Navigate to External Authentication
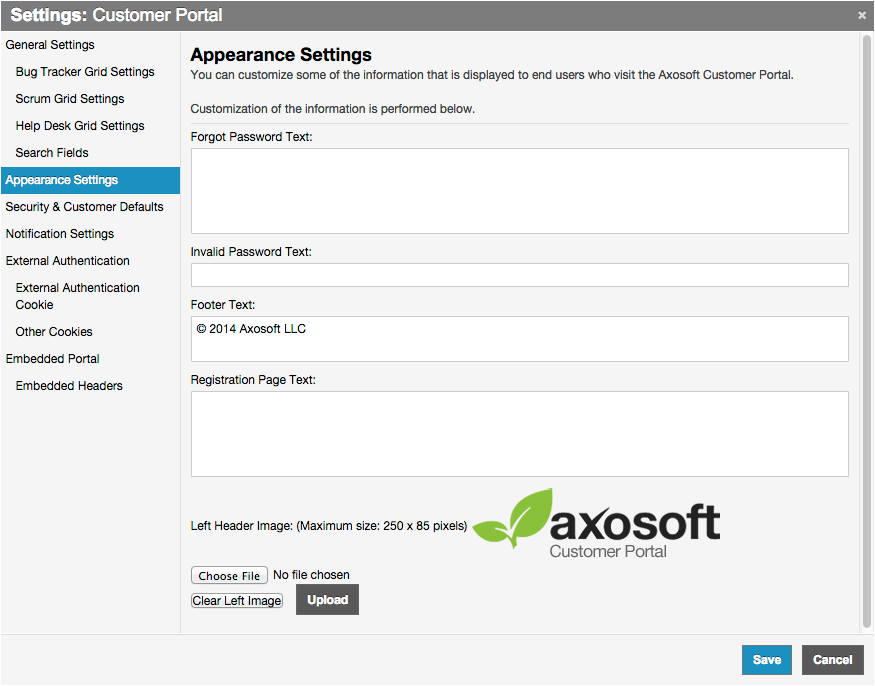Image resolution: width=875 pixels, height=686 pixels. pos(68,261)
